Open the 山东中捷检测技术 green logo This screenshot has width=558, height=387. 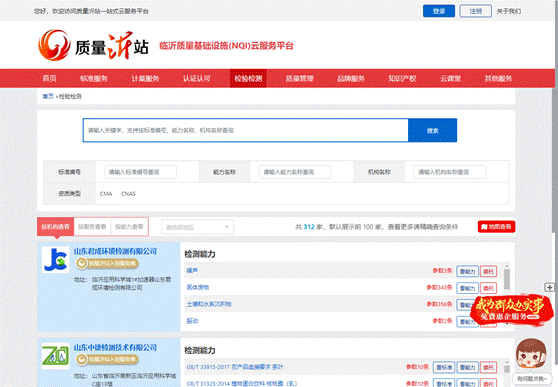[x=56, y=356]
